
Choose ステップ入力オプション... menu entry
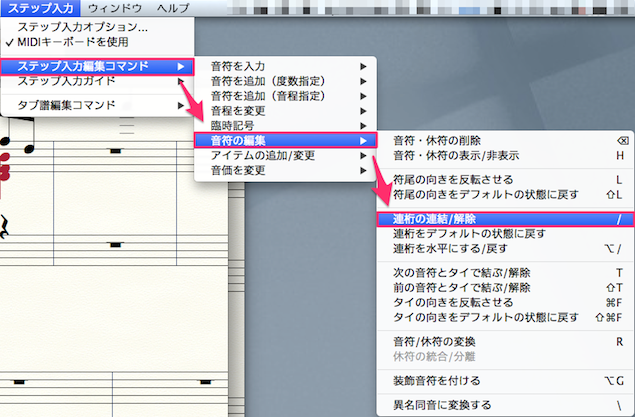[97, 27]
